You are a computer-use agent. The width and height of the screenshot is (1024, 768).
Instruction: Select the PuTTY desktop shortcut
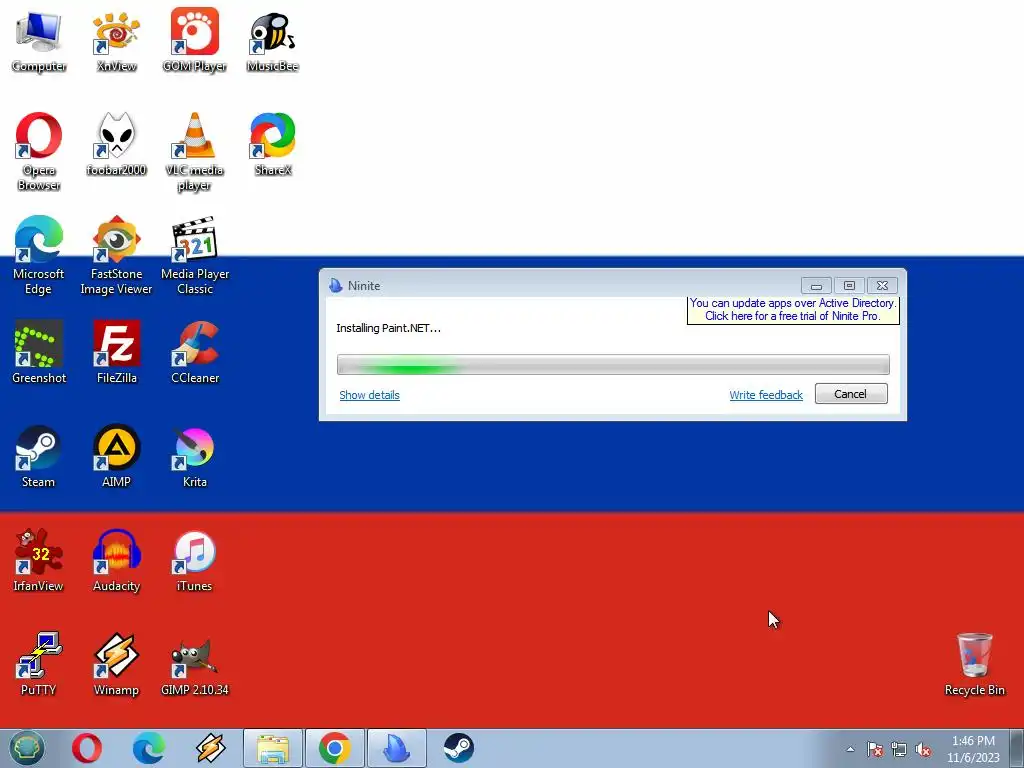39,664
